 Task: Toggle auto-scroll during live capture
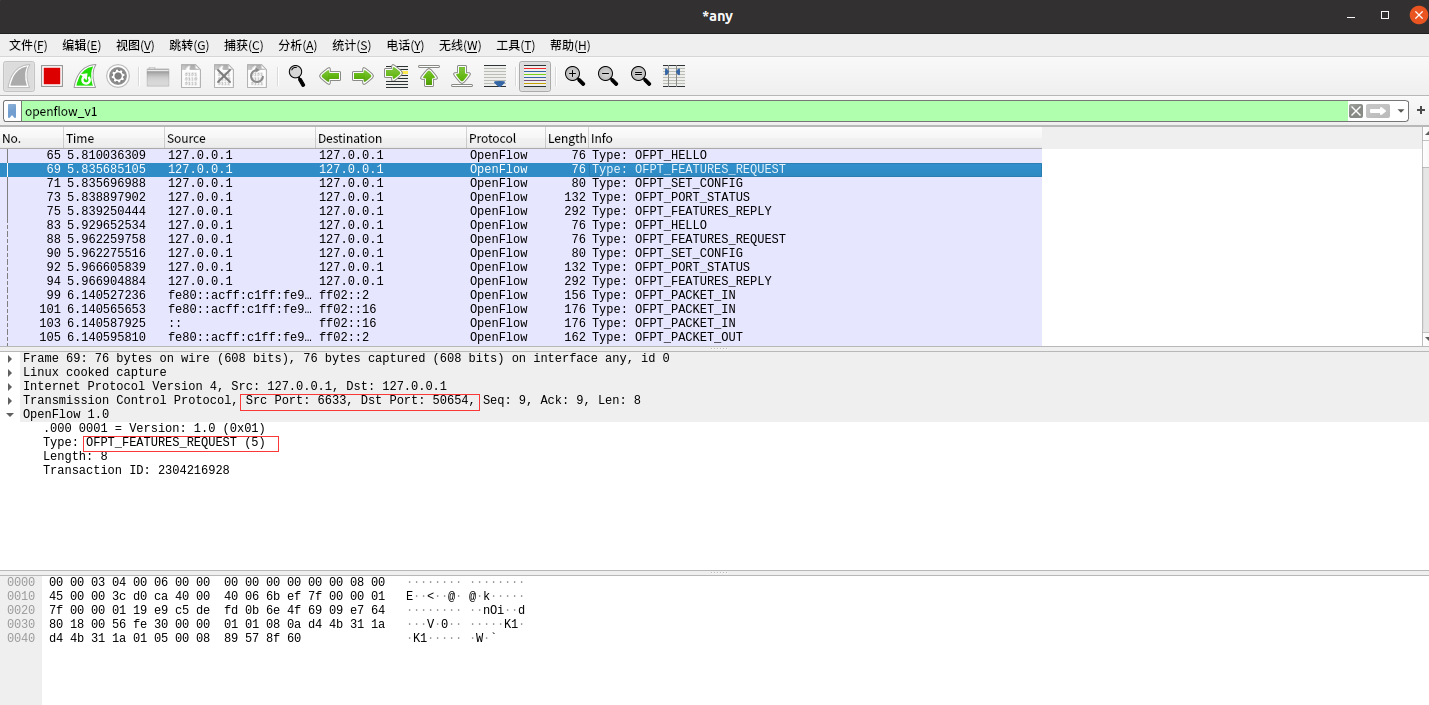(x=495, y=76)
